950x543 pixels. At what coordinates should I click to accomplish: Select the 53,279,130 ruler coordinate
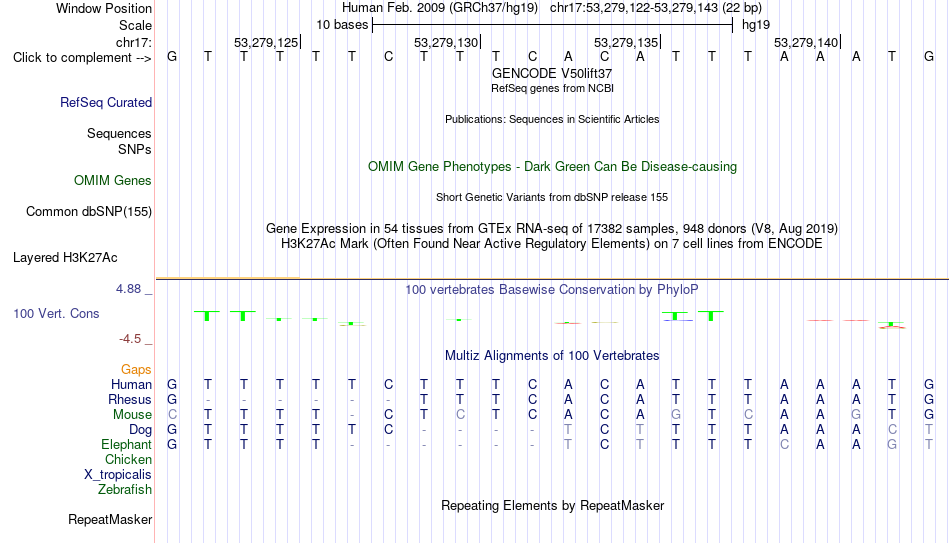(446, 42)
